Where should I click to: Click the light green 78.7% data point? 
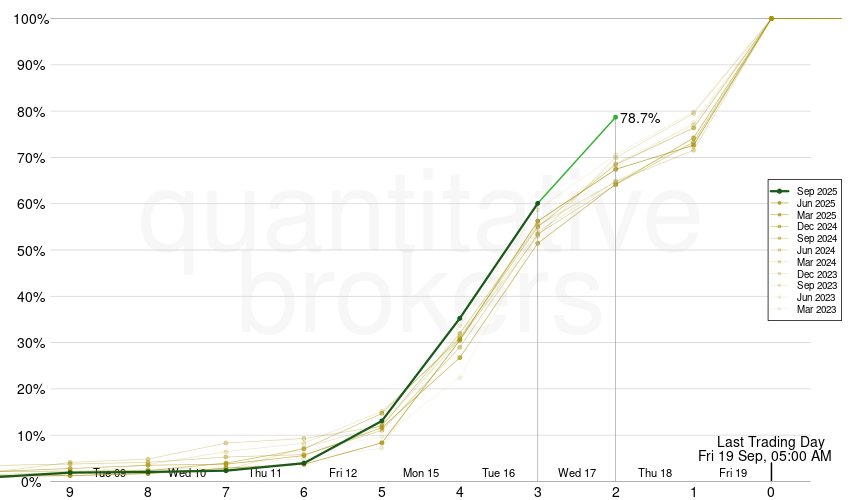(615, 117)
